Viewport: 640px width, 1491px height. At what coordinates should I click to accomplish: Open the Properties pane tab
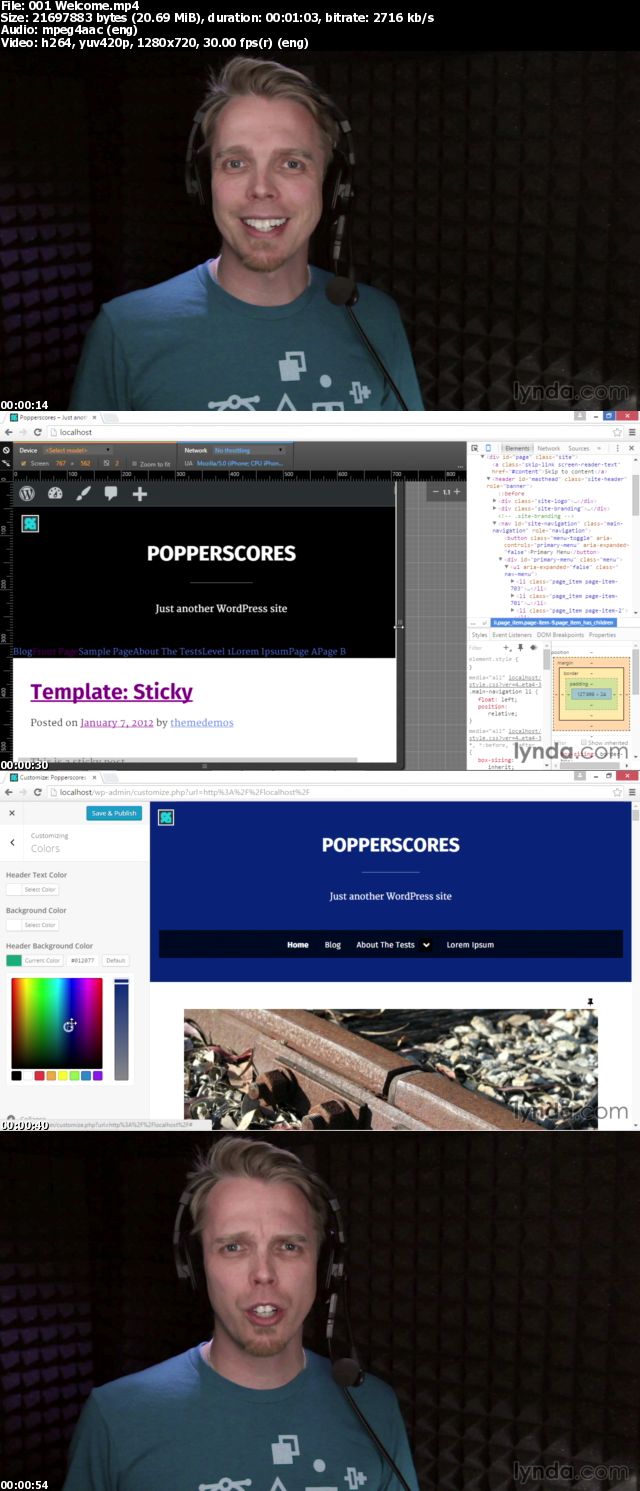pyautogui.click(x=603, y=635)
